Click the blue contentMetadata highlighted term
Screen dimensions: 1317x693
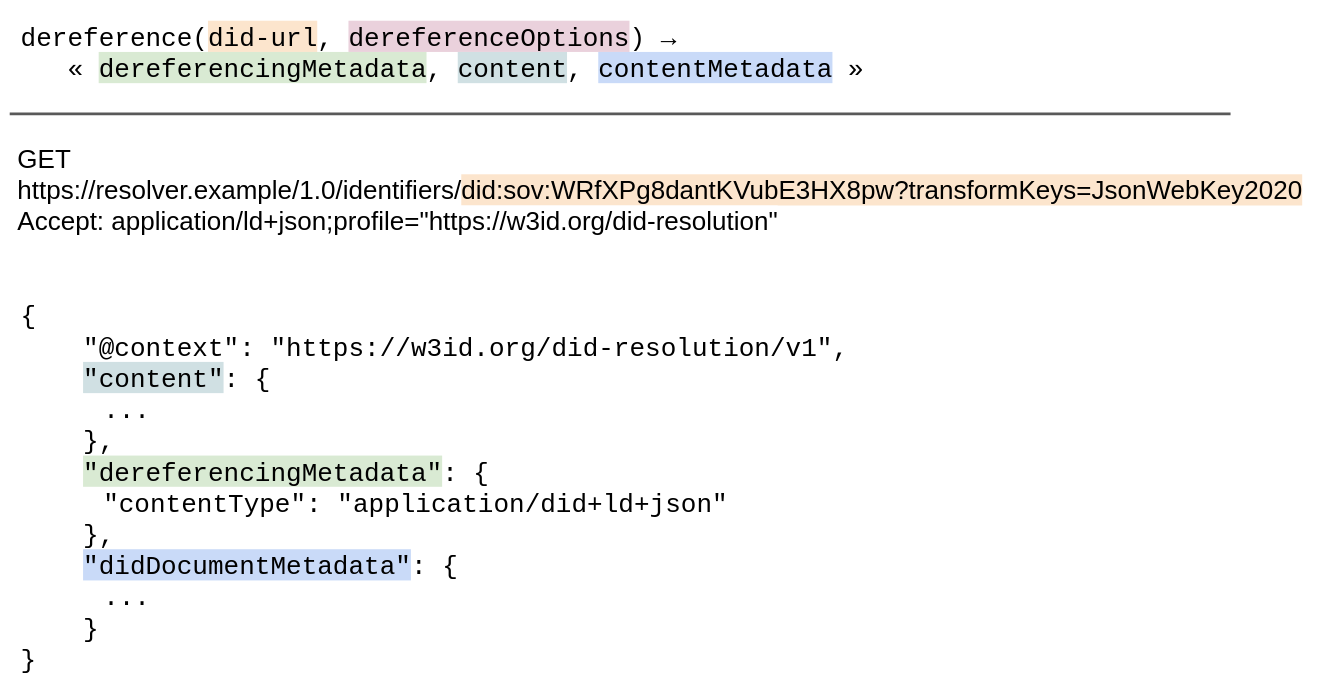click(x=714, y=68)
